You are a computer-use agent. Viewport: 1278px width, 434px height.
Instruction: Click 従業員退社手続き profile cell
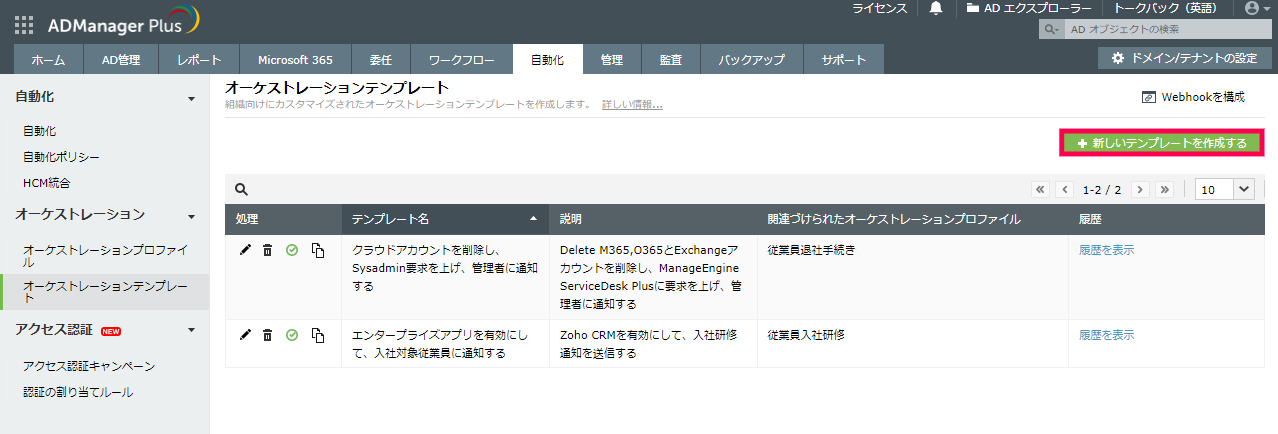[811, 250]
